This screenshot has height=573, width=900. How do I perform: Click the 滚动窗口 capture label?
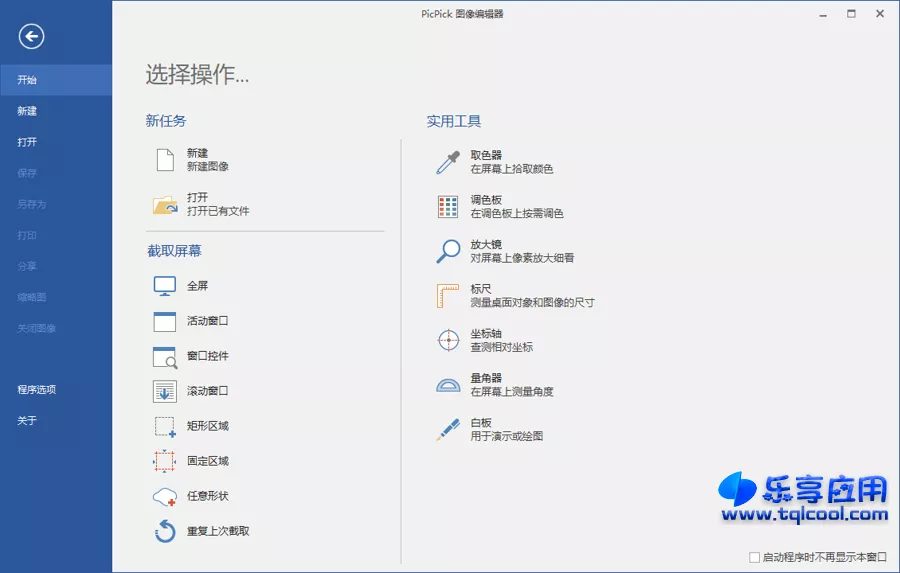pos(208,391)
